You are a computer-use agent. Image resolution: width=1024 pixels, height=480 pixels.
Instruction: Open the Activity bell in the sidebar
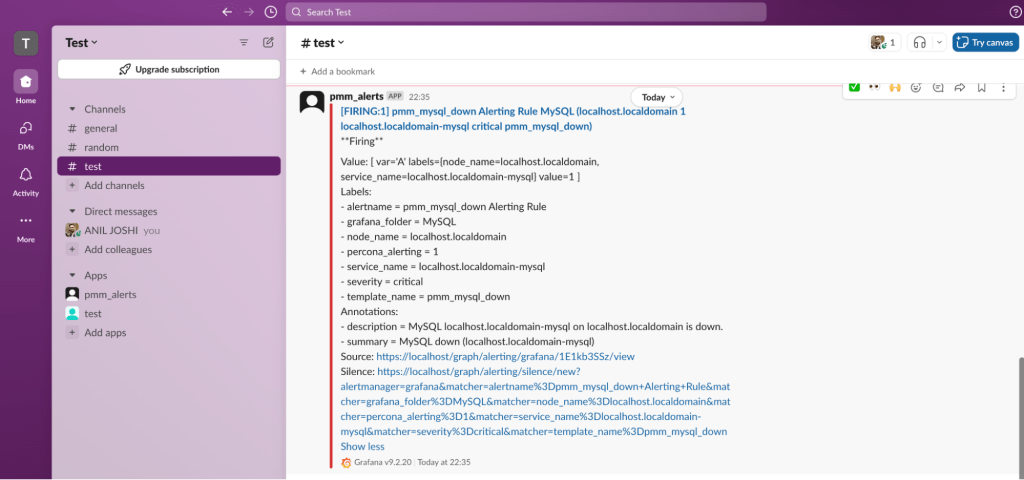coord(26,179)
